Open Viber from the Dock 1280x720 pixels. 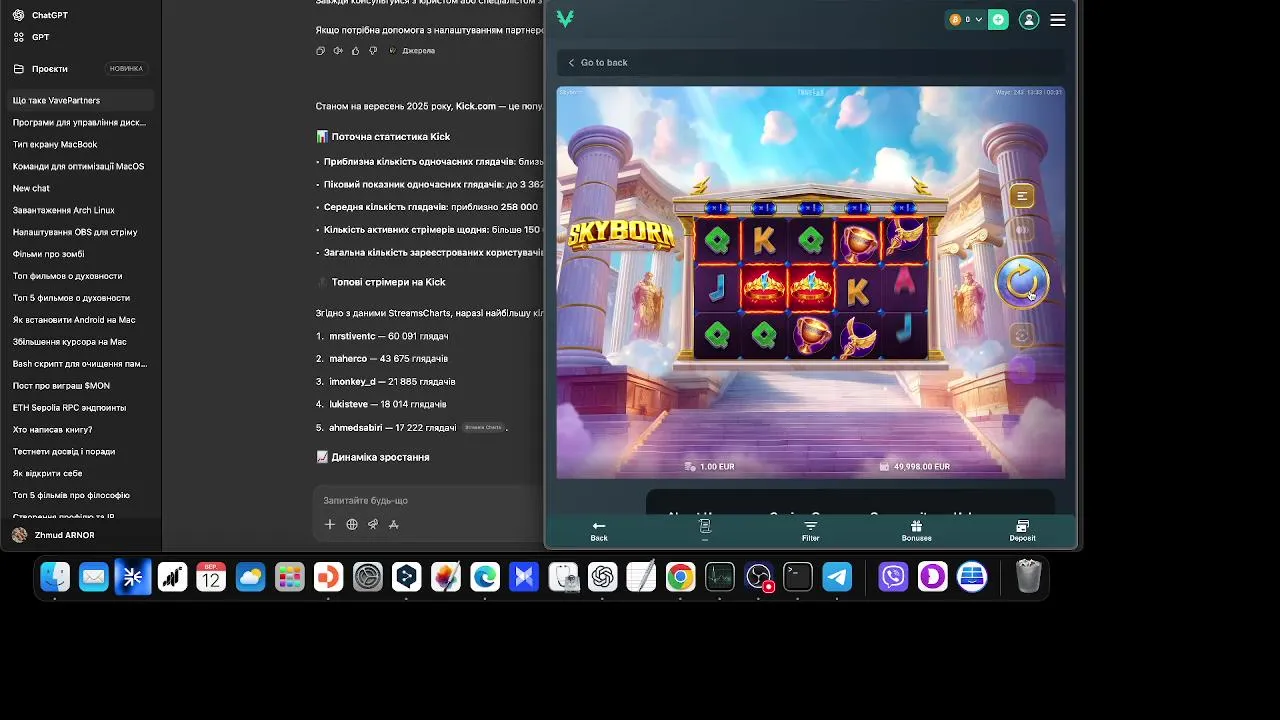(x=893, y=577)
